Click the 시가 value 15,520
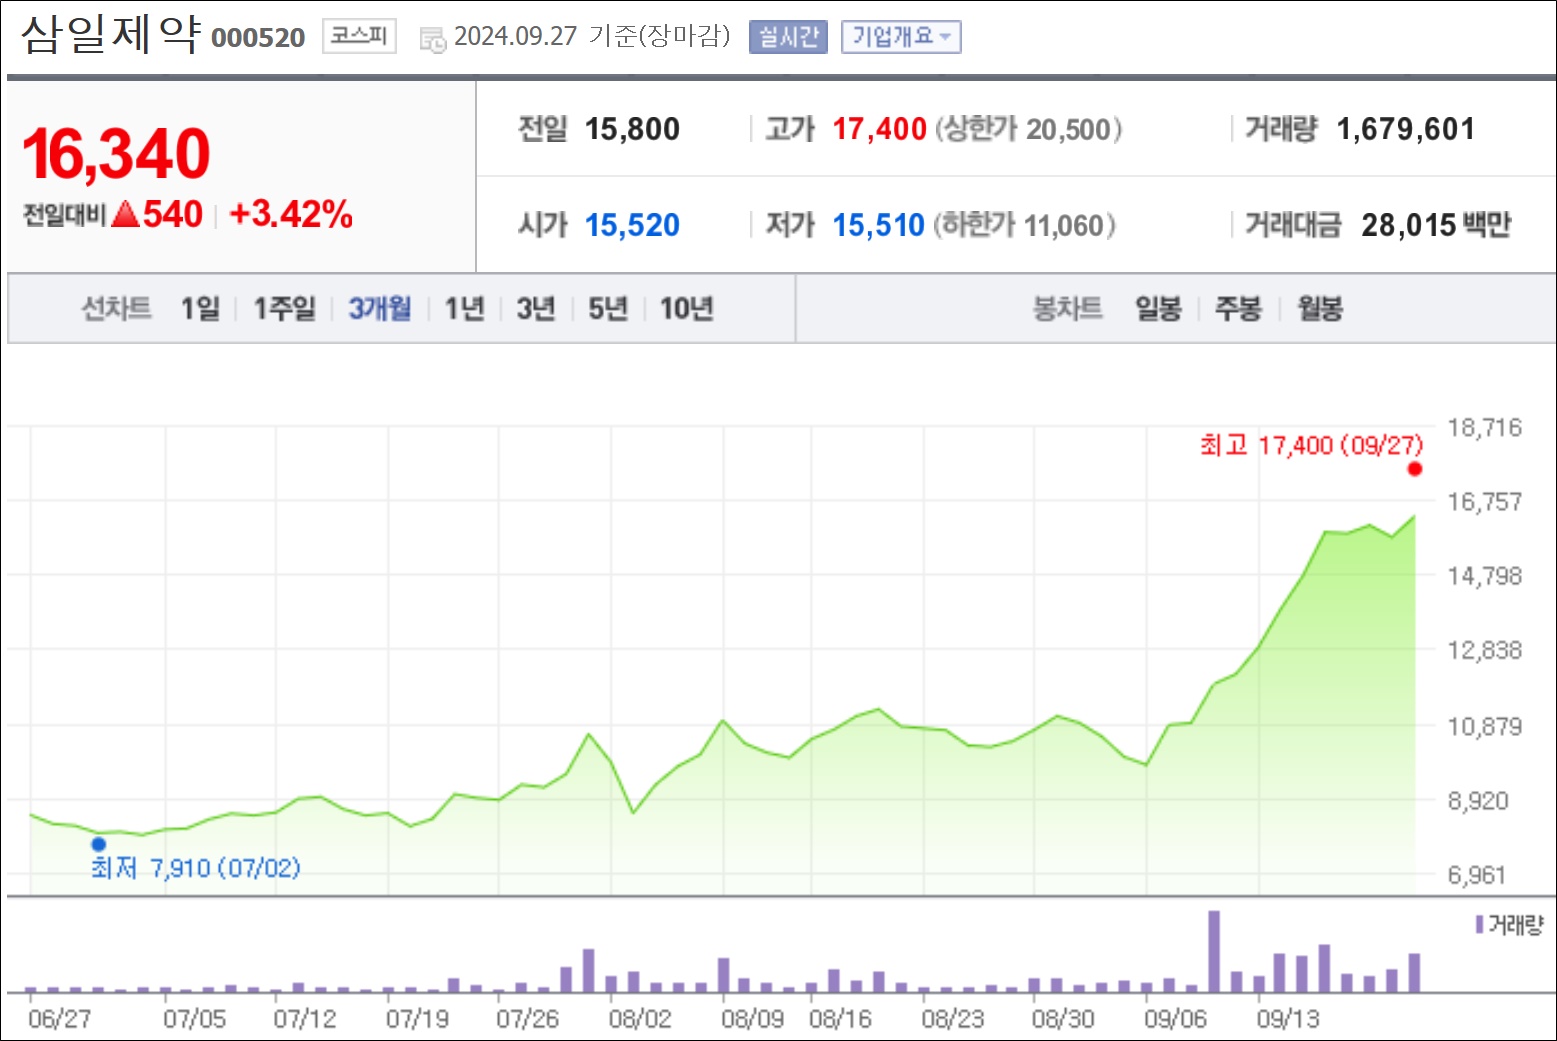Screen dimensions: 1557x1041 (632, 225)
